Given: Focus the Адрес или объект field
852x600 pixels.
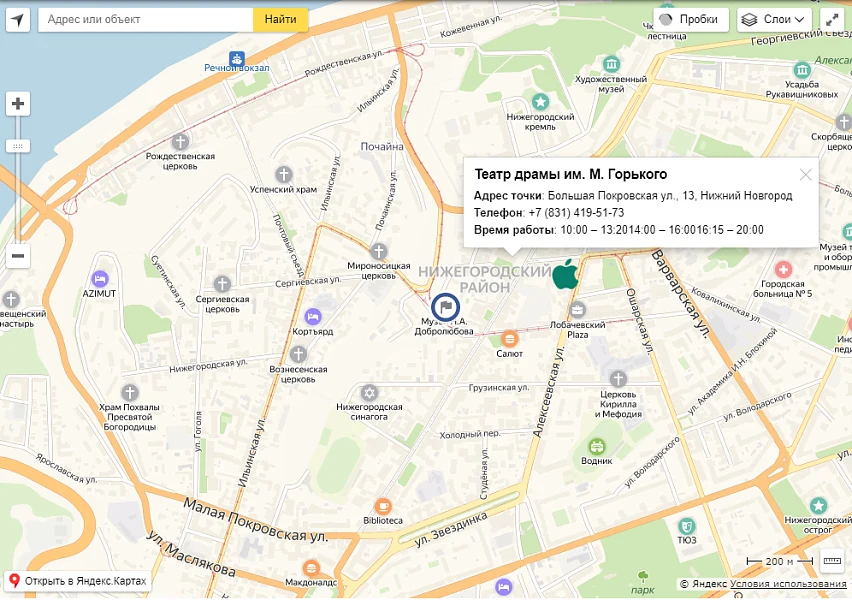Looking at the screenshot, I should coord(146,20).
